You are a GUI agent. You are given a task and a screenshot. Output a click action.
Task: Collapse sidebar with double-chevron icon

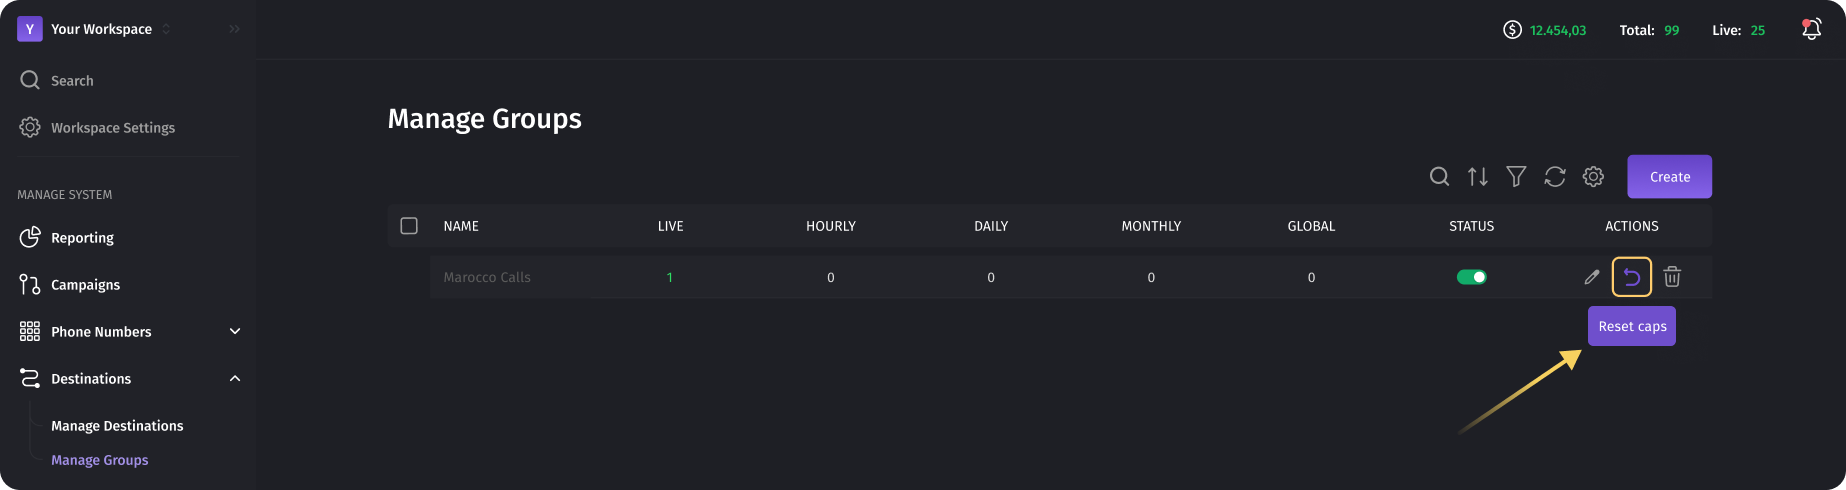click(234, 29)
